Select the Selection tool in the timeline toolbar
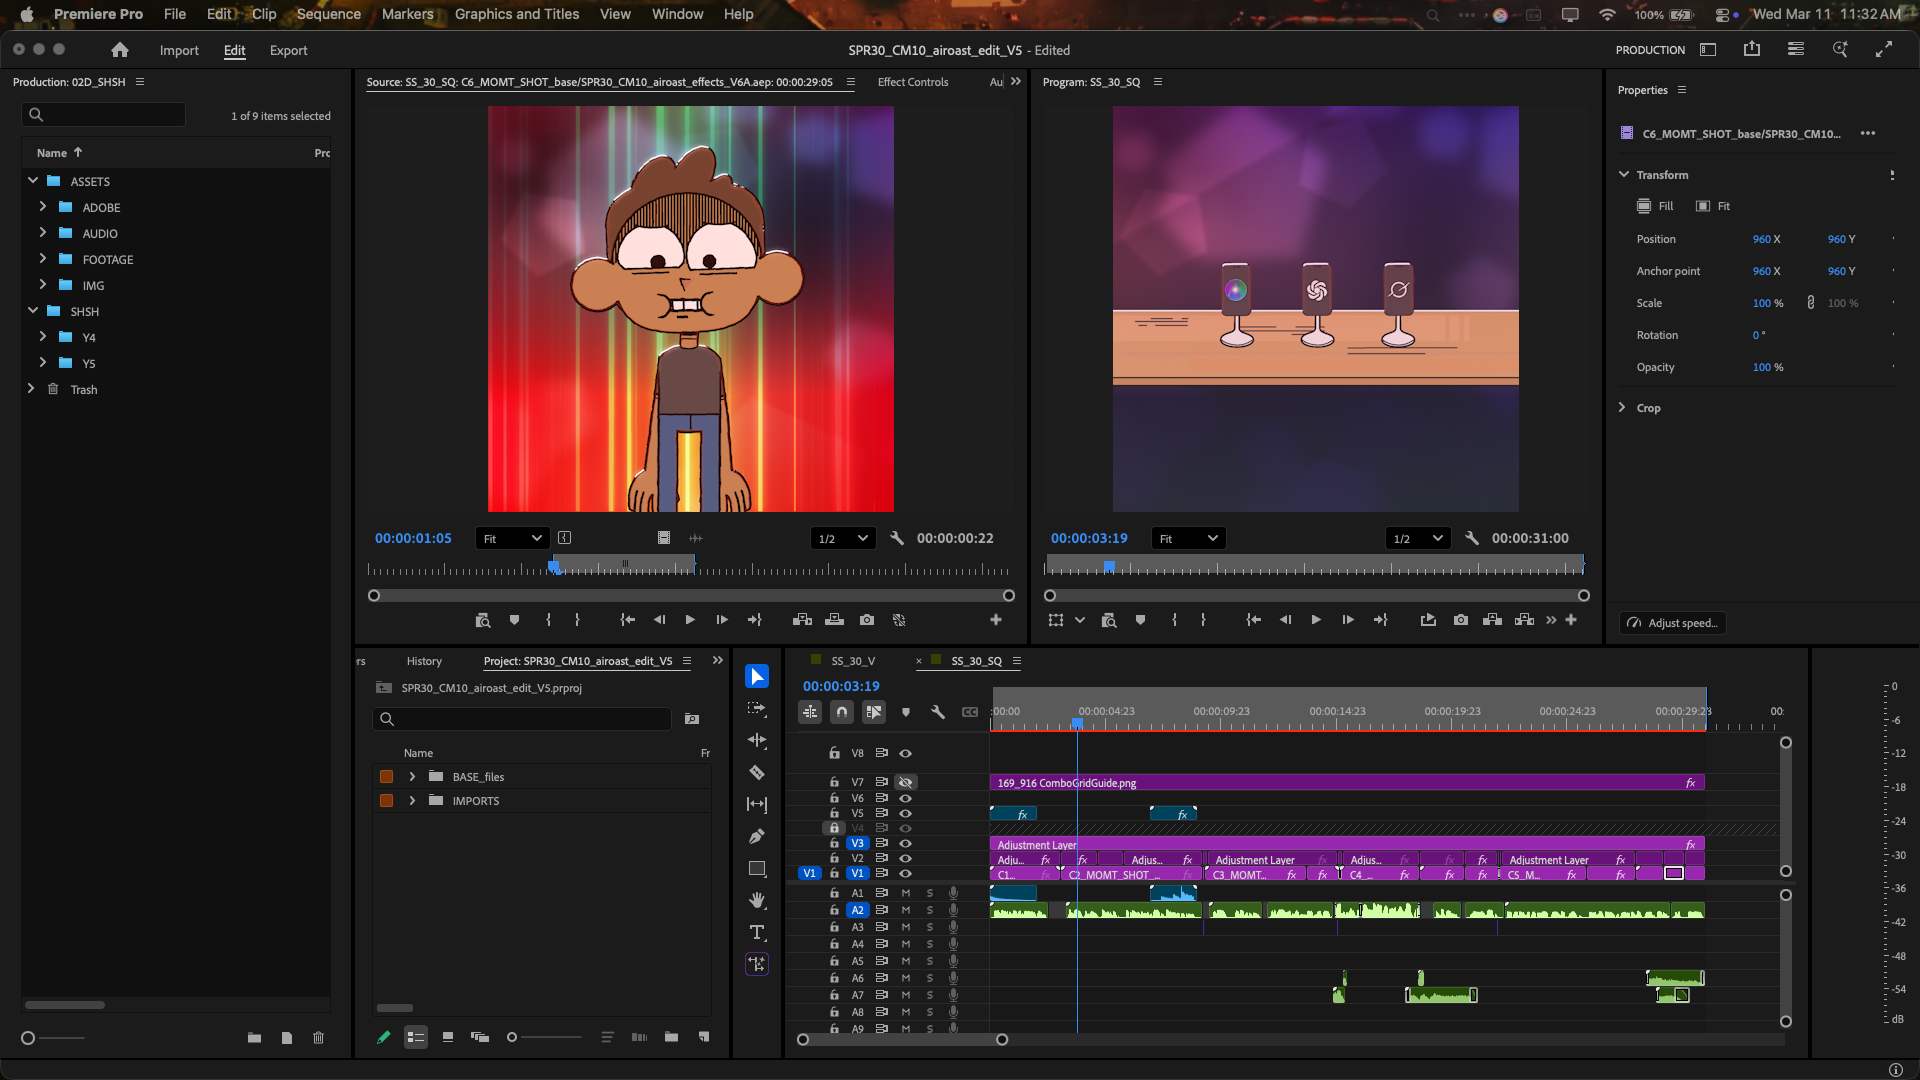This screenshot has height=1080, width=1920. click(x=757, y=677)
